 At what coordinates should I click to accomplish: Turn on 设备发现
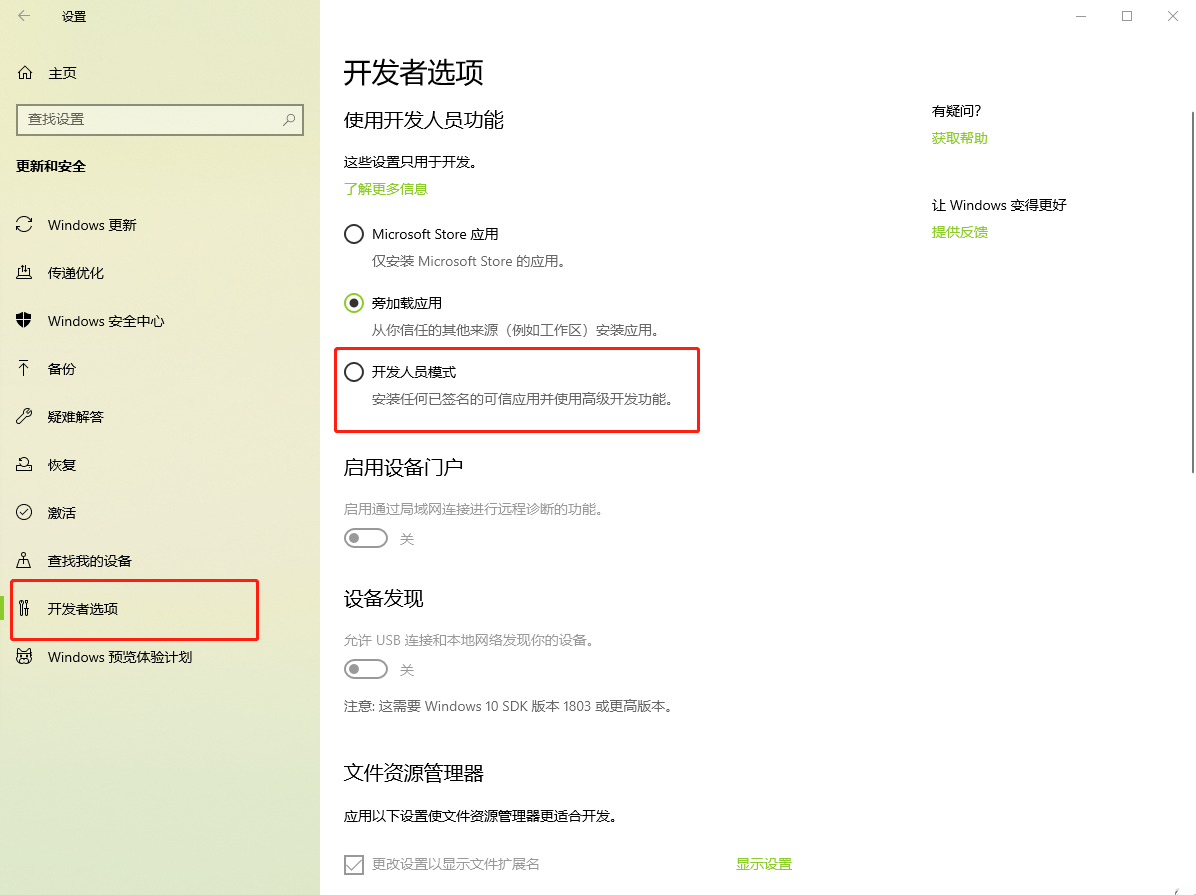coord(365,669)
